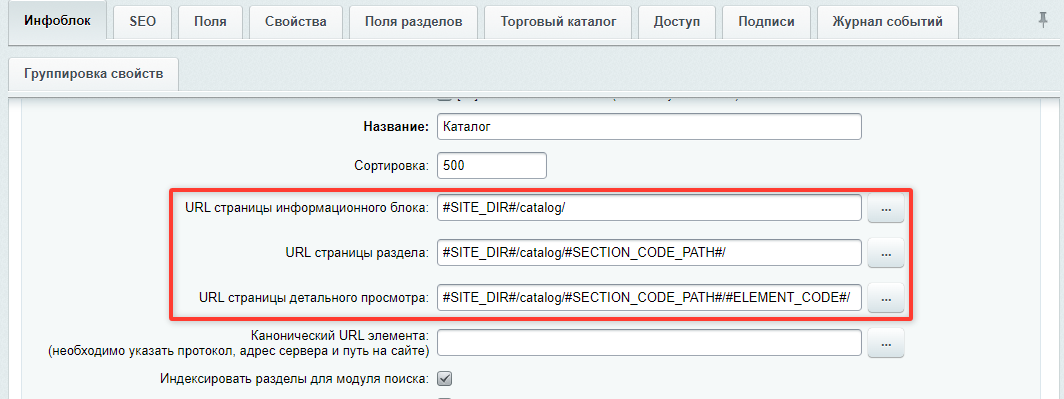Focus the URL страницы раздела field

click(649, 253)
